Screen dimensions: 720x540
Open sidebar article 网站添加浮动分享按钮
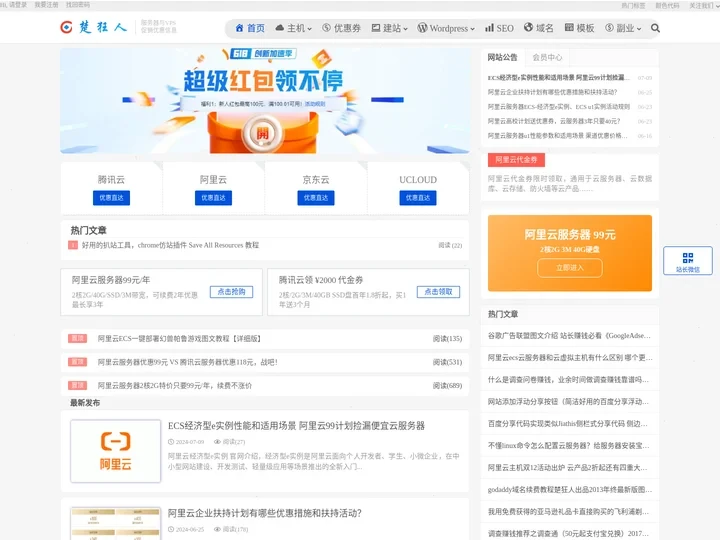click(x=568, y=402)
